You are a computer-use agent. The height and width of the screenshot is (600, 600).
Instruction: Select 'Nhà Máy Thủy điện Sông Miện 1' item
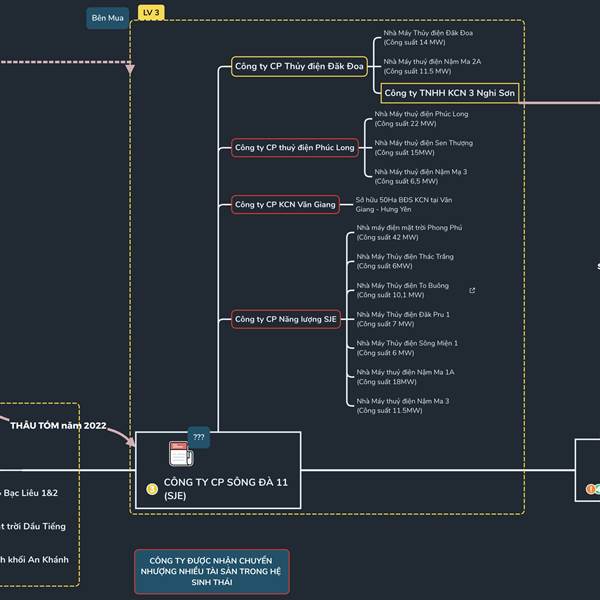click(407, 348)
